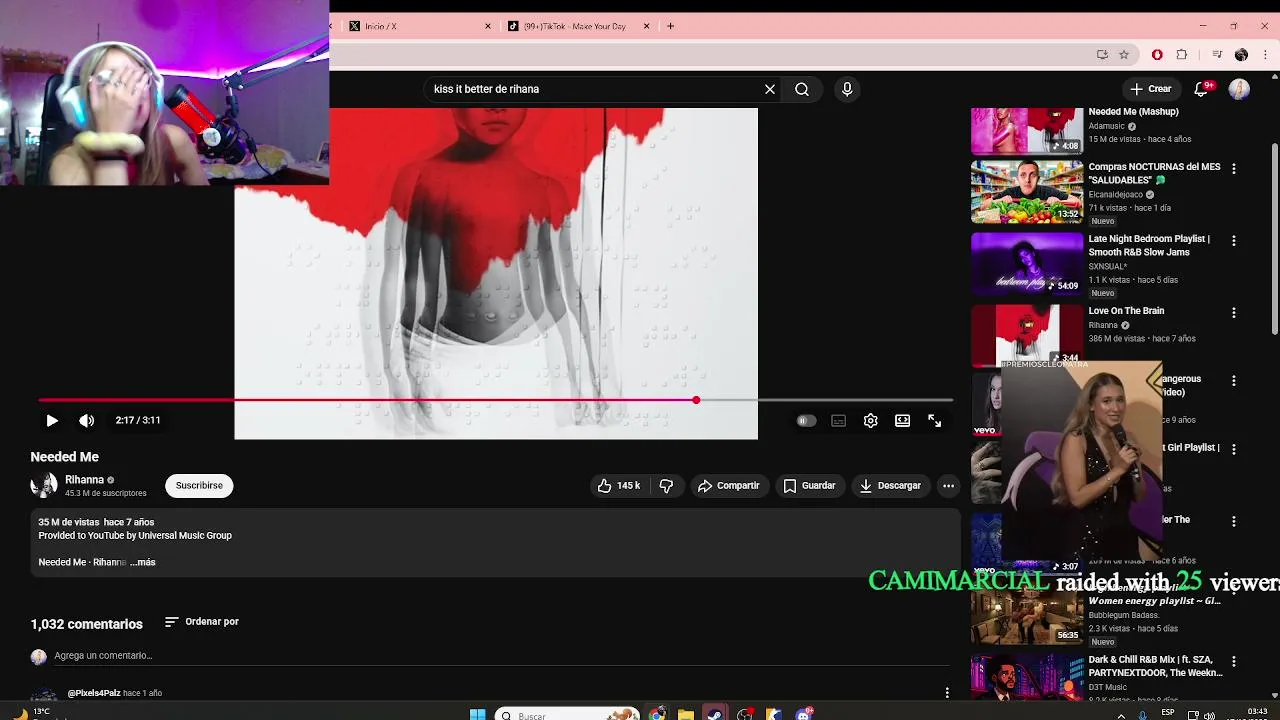The height and width of the screenshot is (720, 1280).
Task: Open Love On The Brain title
Action: (1126, 311)
